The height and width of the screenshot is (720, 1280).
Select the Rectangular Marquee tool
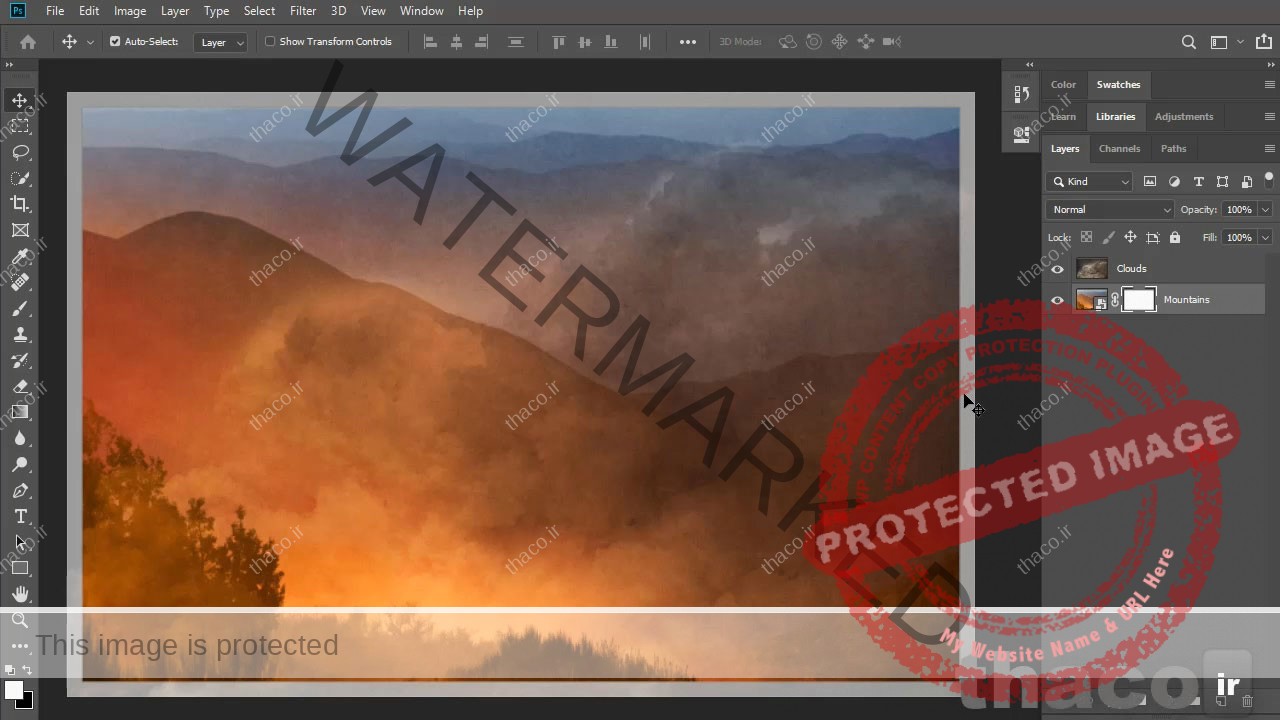pos(20,126)
